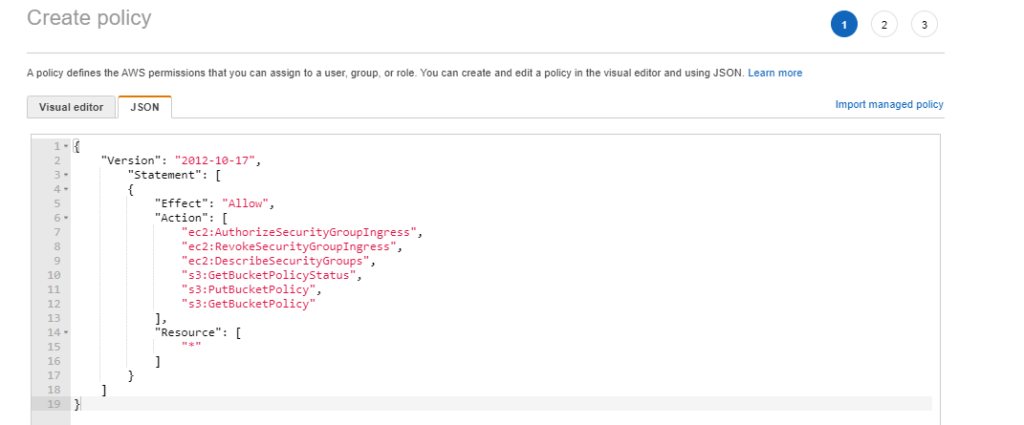Collapse the Resource array on line 14

(66, 332)
